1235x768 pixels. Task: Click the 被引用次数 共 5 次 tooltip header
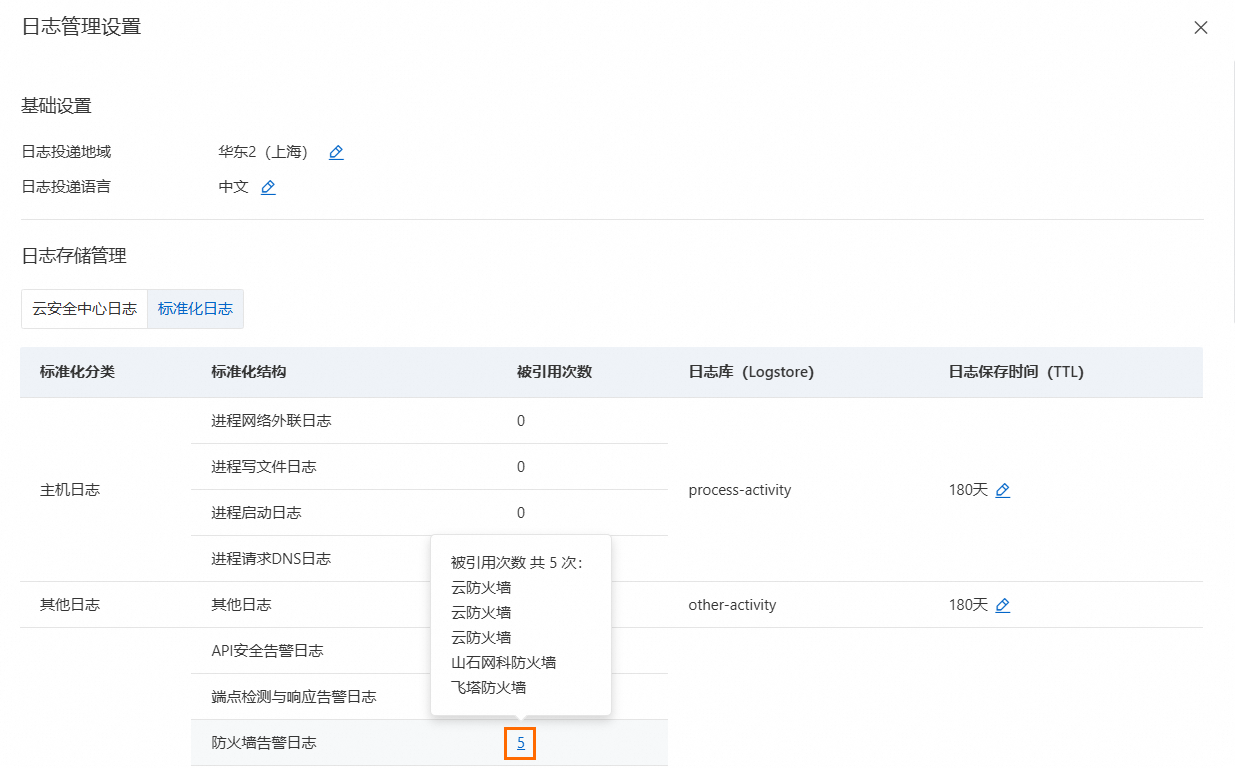517,563
